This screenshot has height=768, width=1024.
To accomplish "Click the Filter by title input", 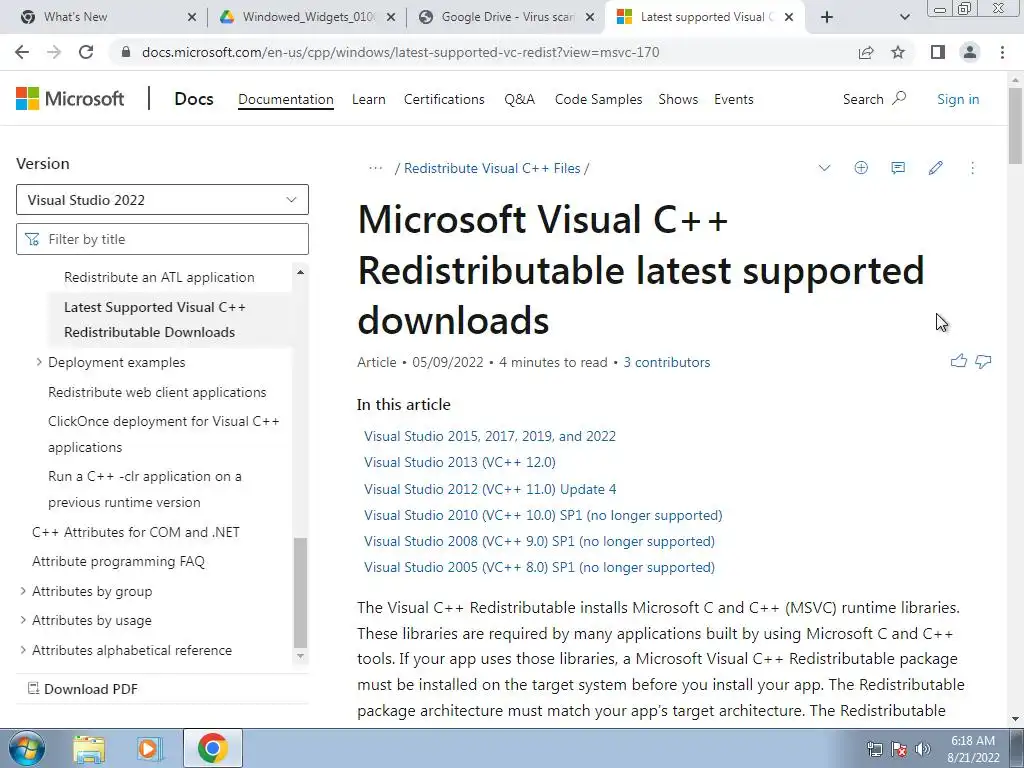I will pyautogui.click(x=162, y=239).
